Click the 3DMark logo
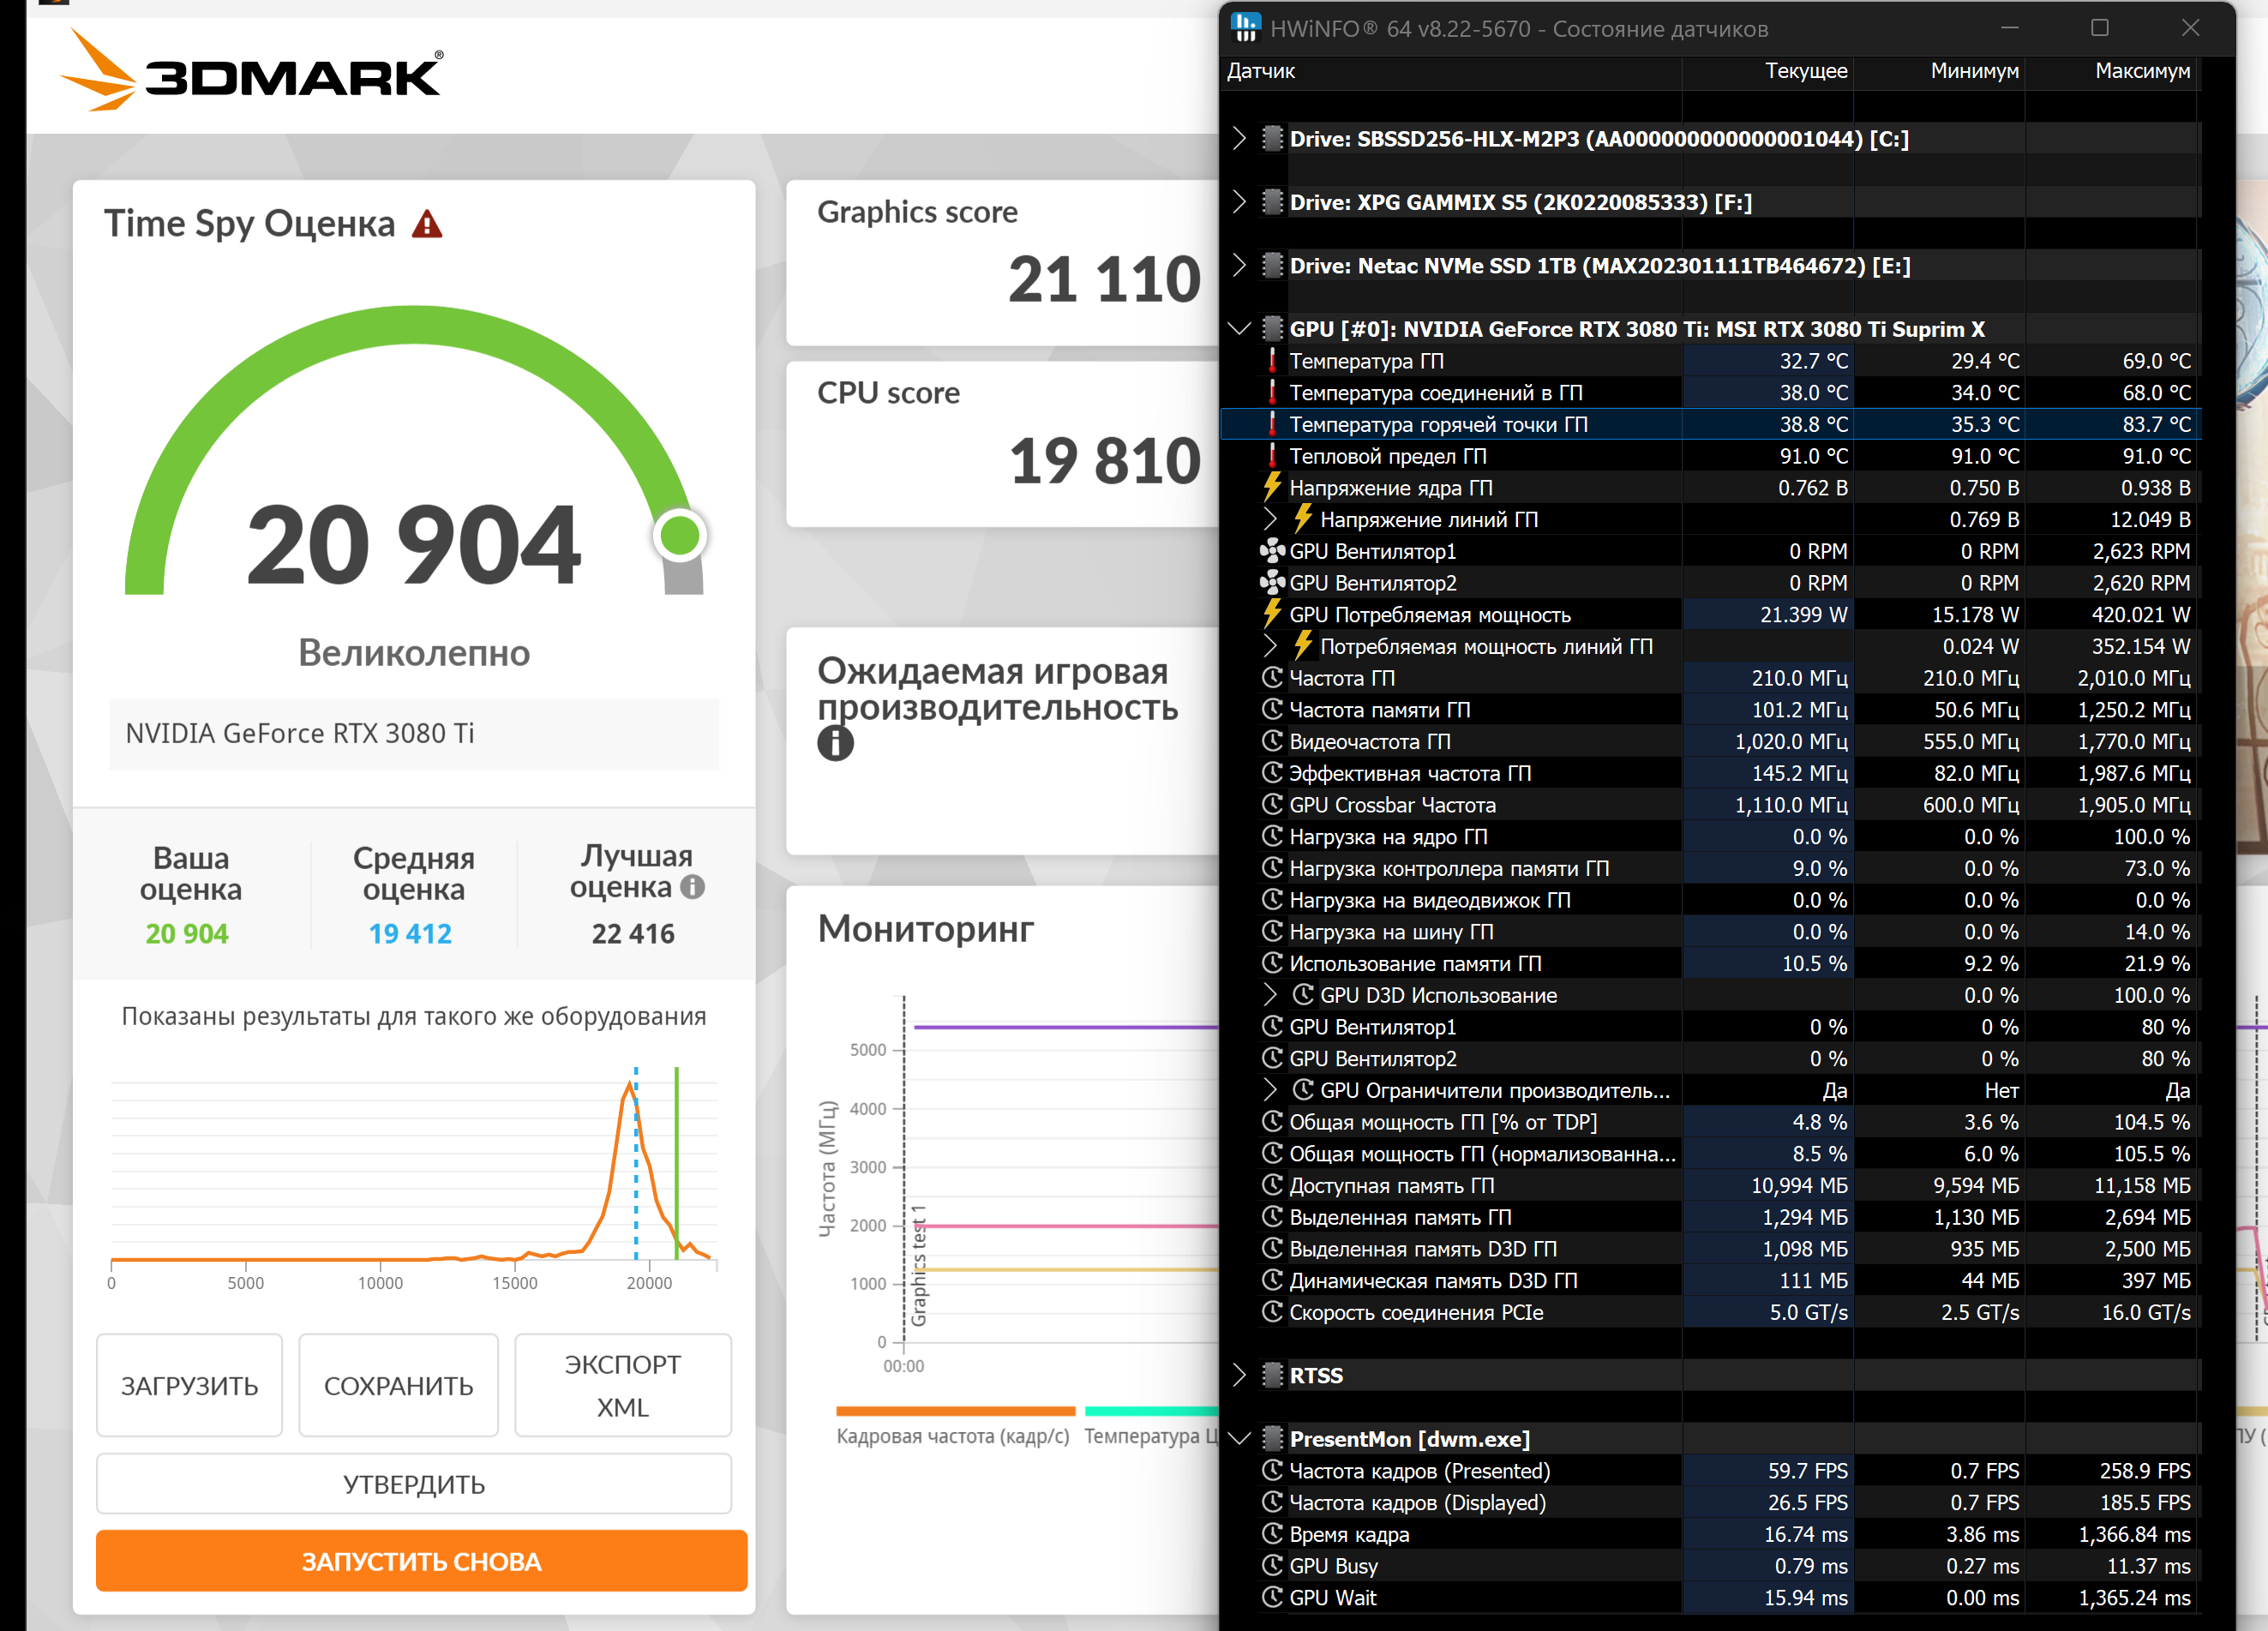Image resolution: width=2268 pixels, height=1631 pixels. coord(252,72)
